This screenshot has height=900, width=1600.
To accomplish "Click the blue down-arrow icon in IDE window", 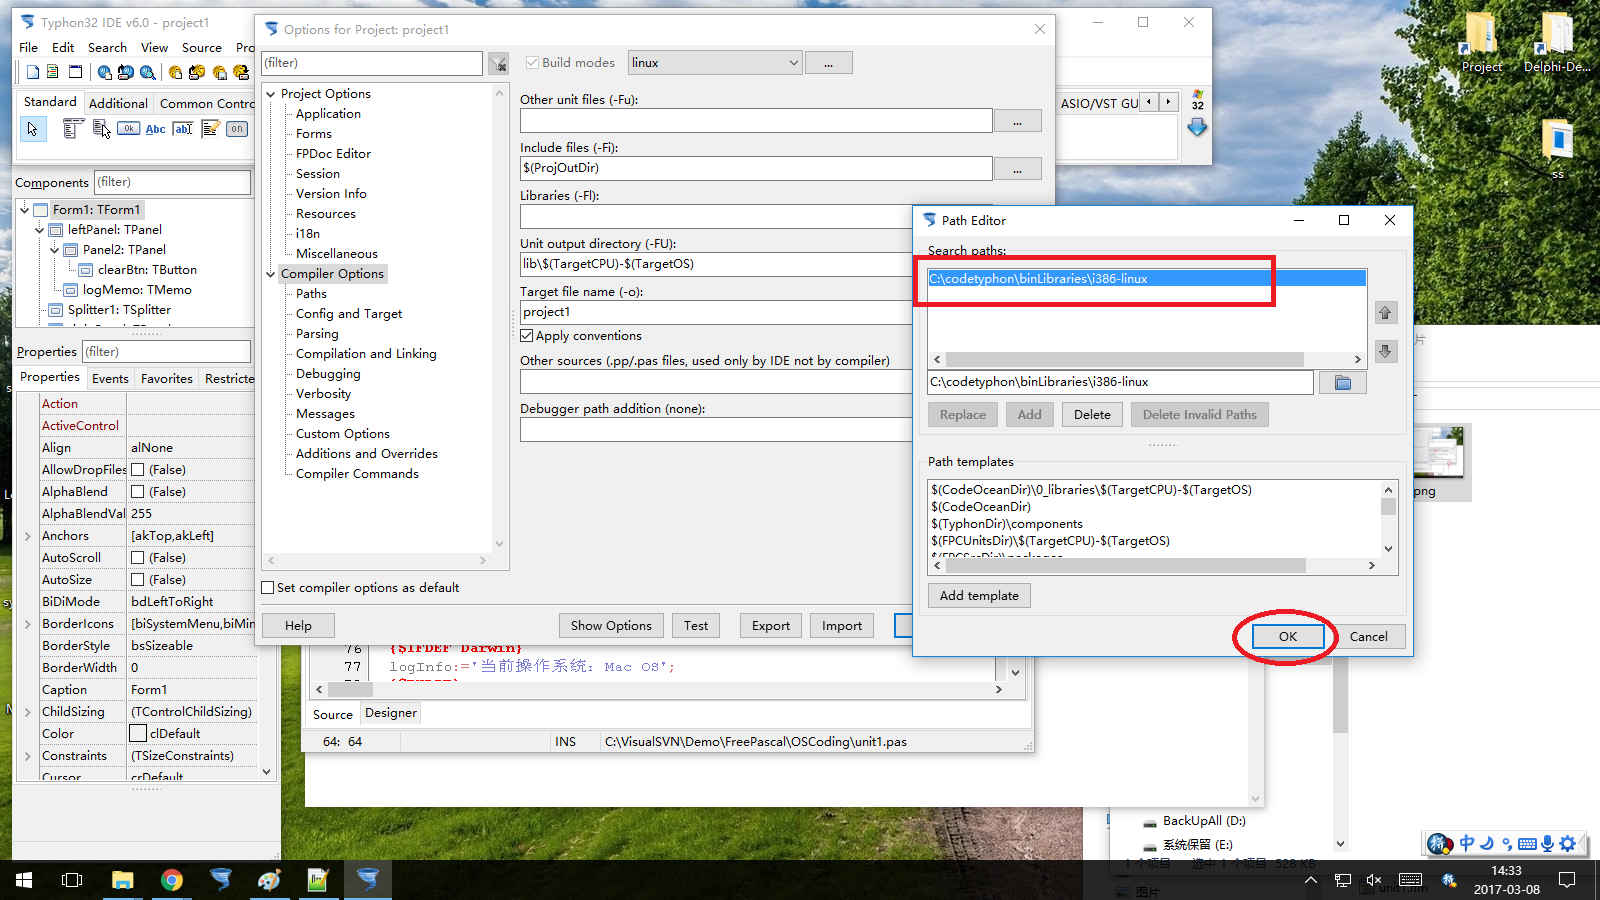I will 1197,127.
